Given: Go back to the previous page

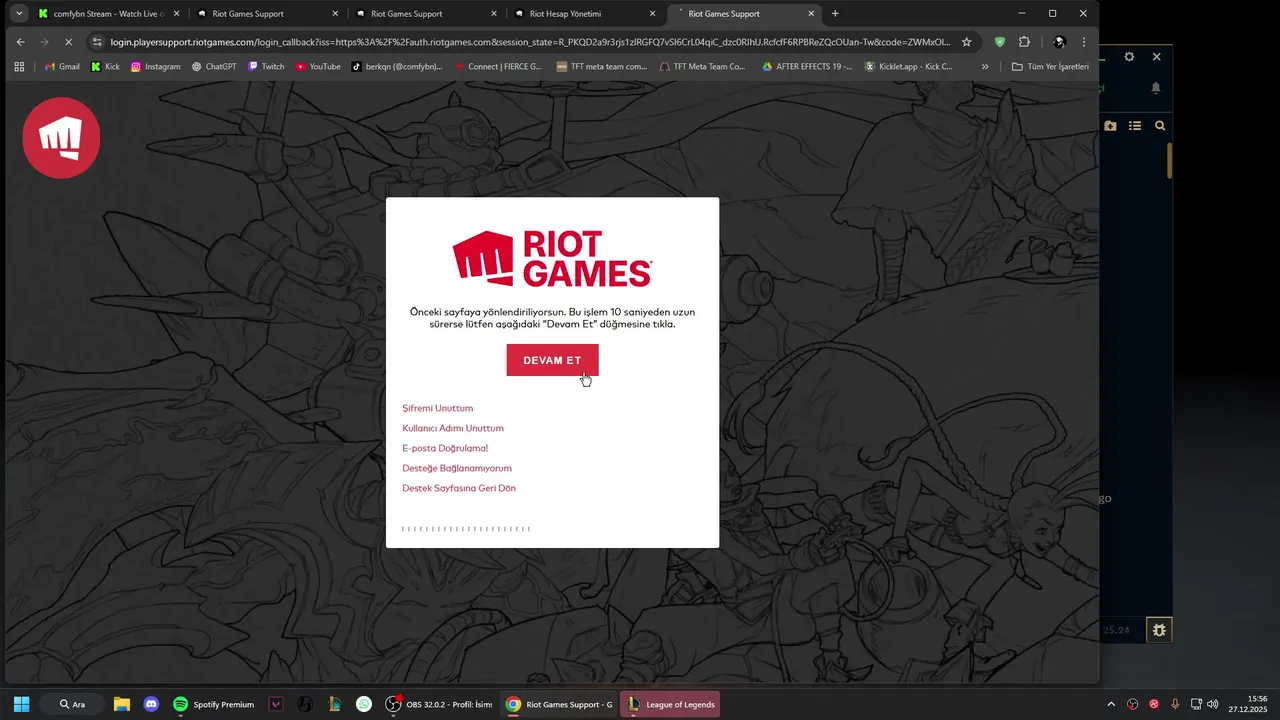Looking at the screenshot, I should [x=21, y=42].
